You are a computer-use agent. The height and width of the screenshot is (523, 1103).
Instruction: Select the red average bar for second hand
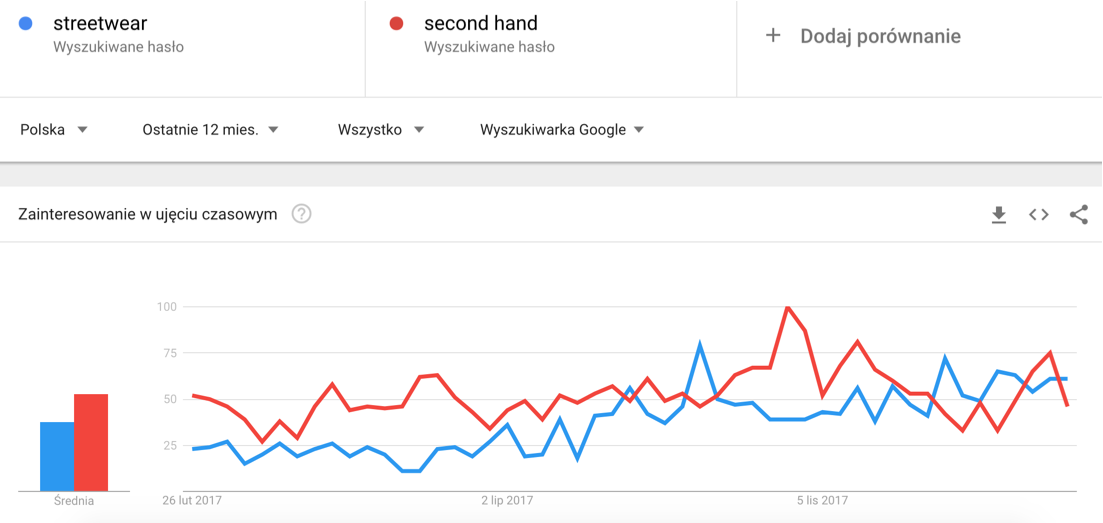point(91,442)
